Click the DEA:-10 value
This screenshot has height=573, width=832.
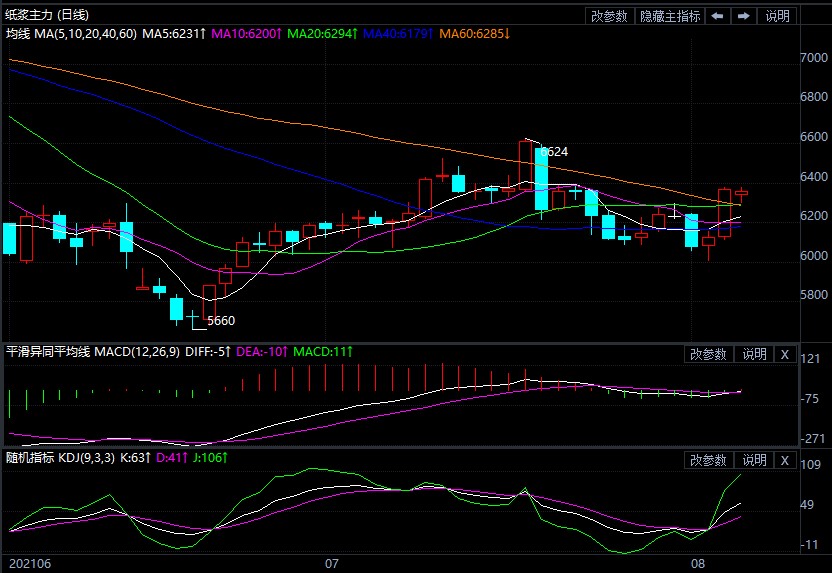tap(262, 352)
